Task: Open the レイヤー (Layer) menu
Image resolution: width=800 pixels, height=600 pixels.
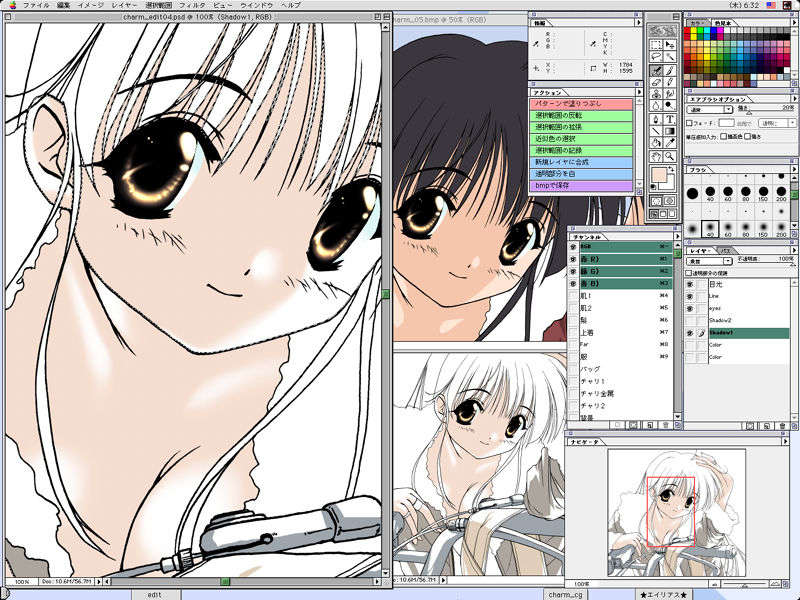Action: click(123, 5)
